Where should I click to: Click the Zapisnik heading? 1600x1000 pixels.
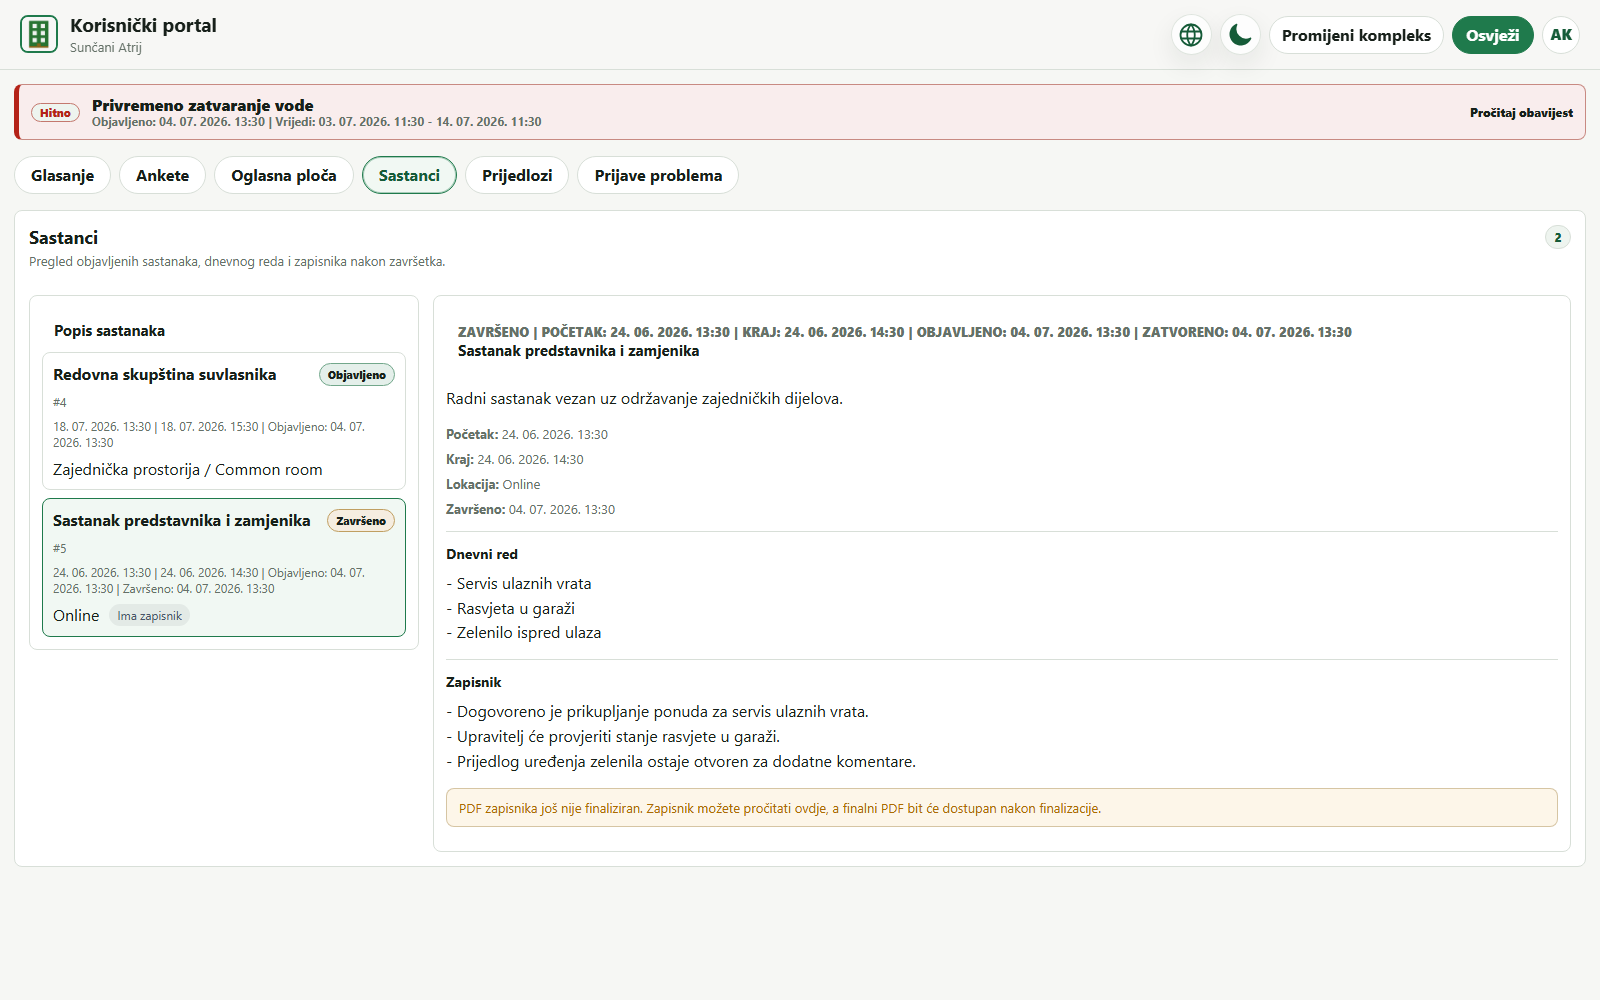point(474,682)
